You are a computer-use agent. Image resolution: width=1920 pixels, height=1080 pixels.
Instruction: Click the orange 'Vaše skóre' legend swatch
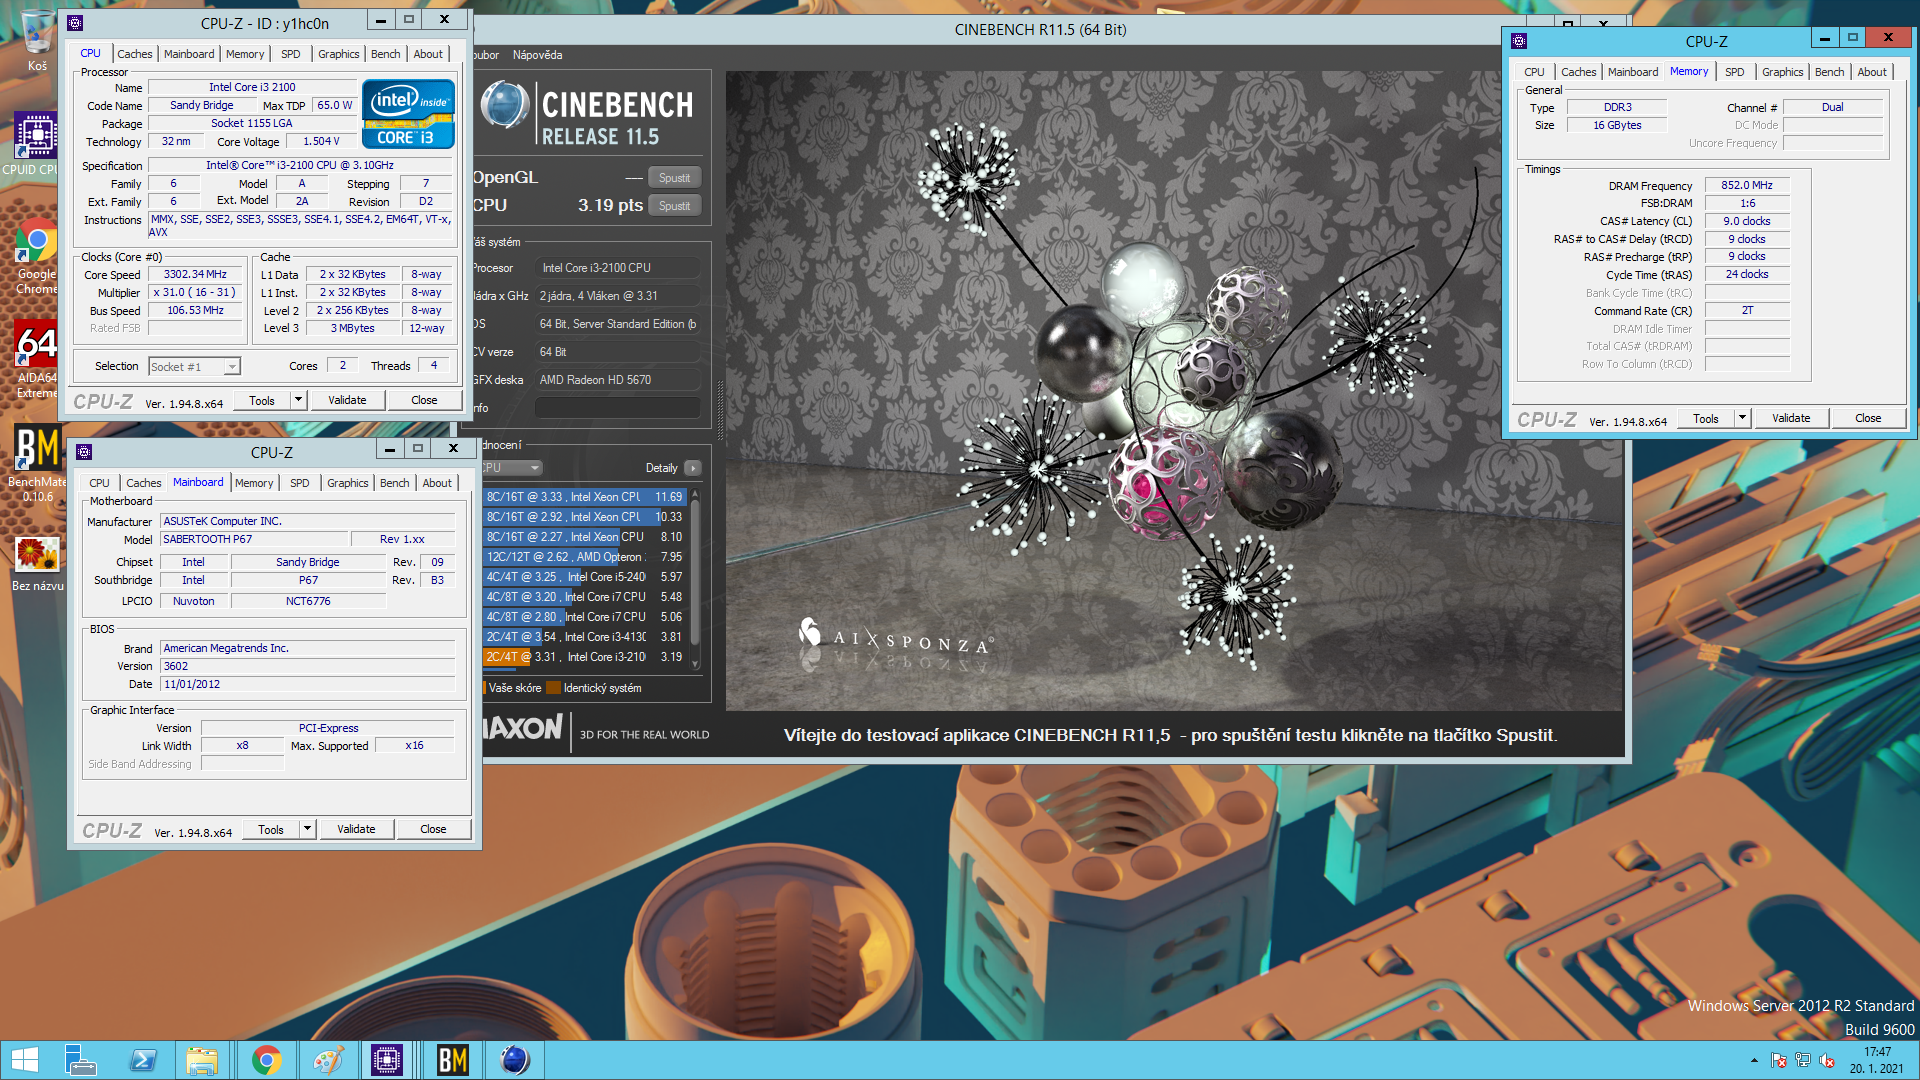pos(484,688)
